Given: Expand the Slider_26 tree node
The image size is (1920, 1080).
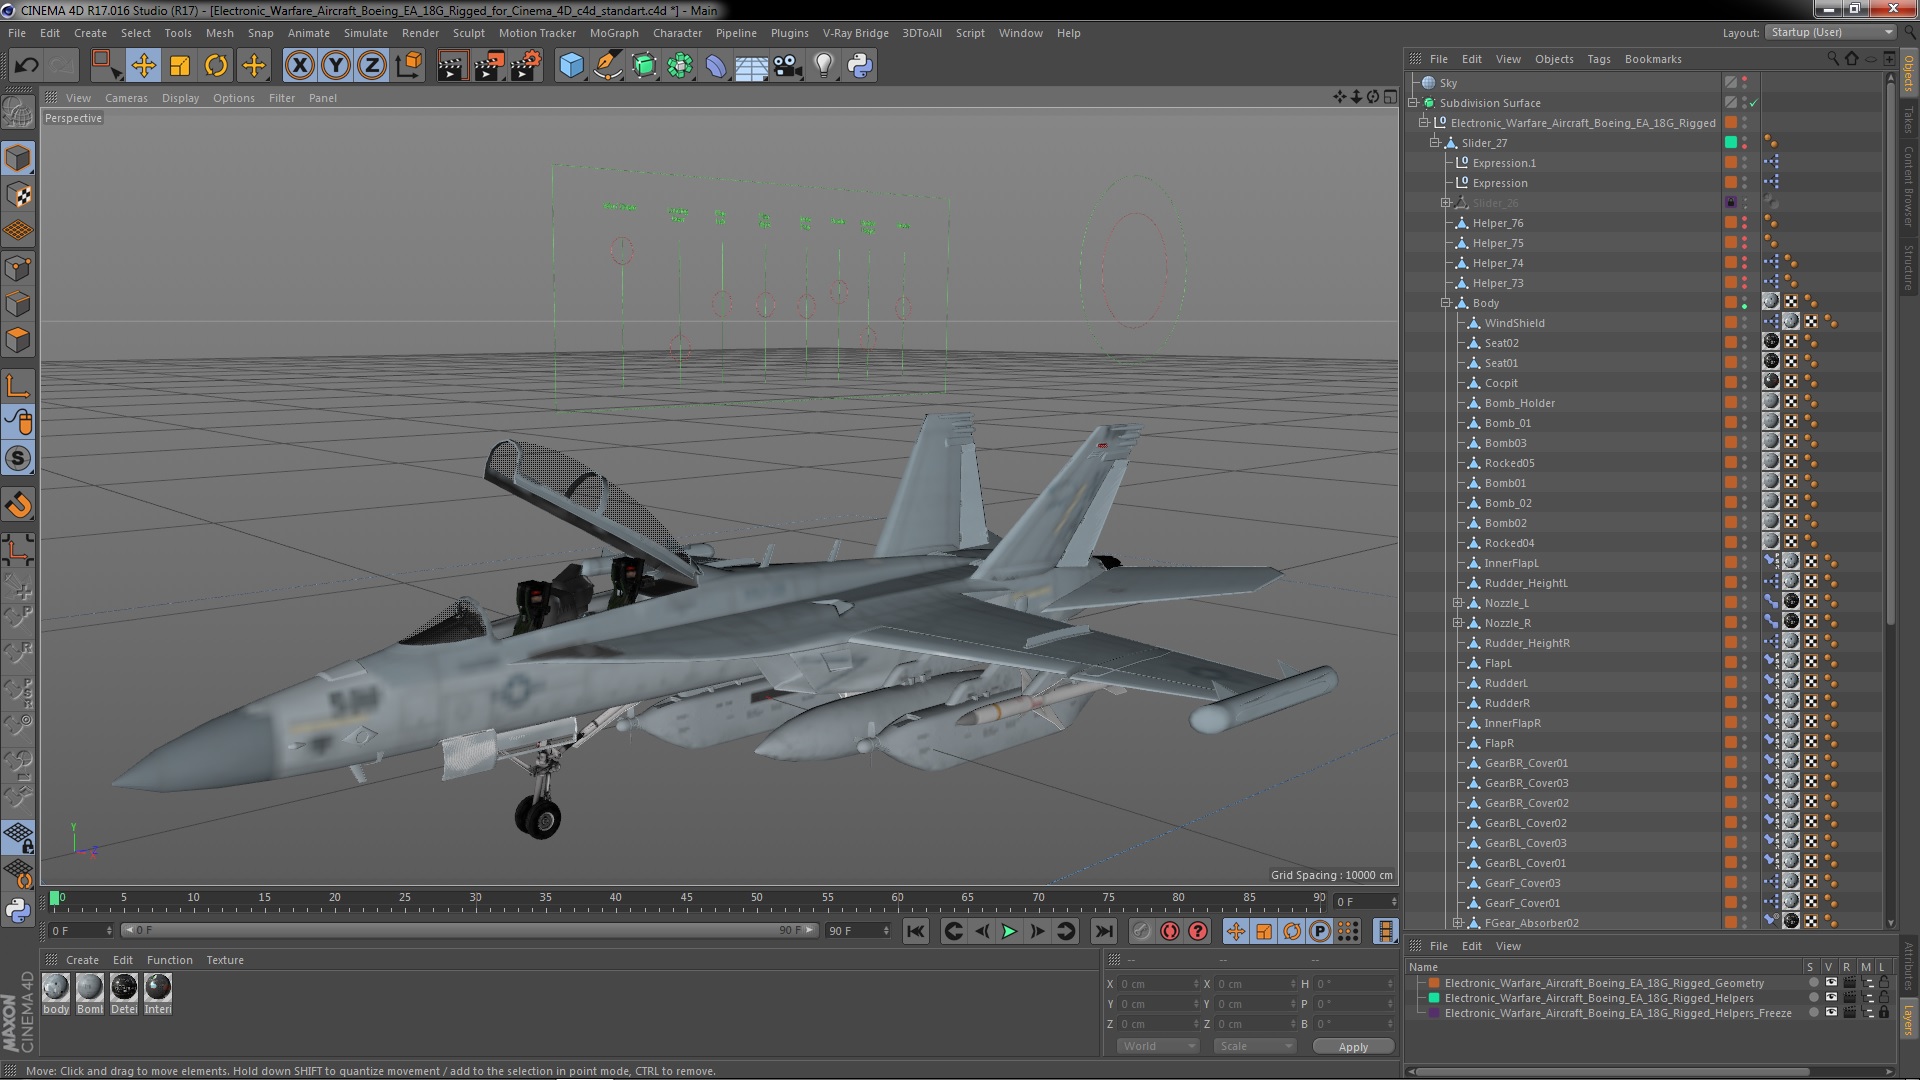Looking at the screenshot, I should coord(1446,203).
